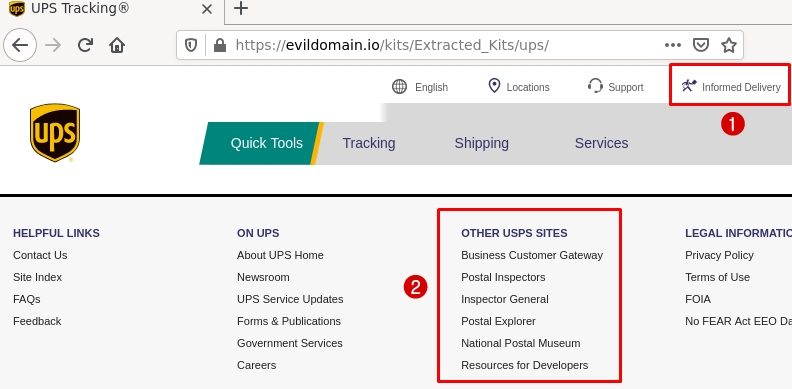
Task: Open the tracking protection shield icon
Action: [190, 45]
